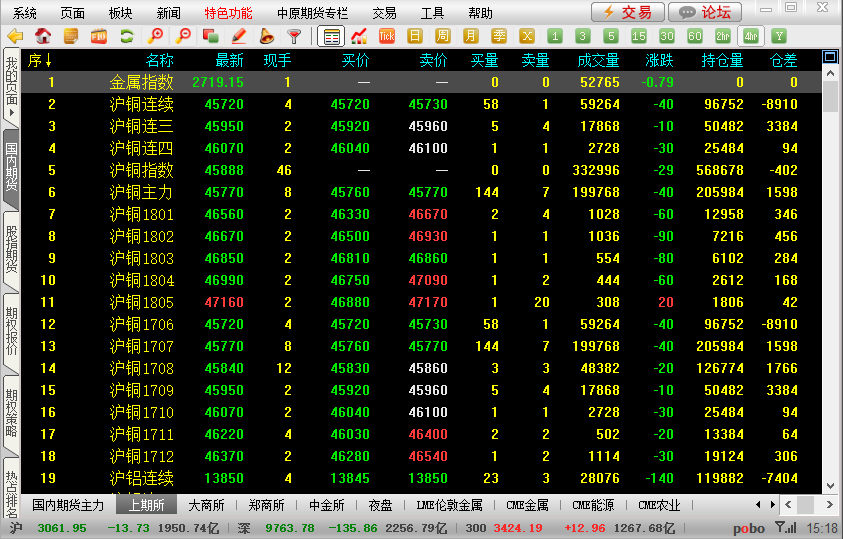Sort by 成交量 column header
The width and height of the screenshot is (843, 539).
click(598, 60)
